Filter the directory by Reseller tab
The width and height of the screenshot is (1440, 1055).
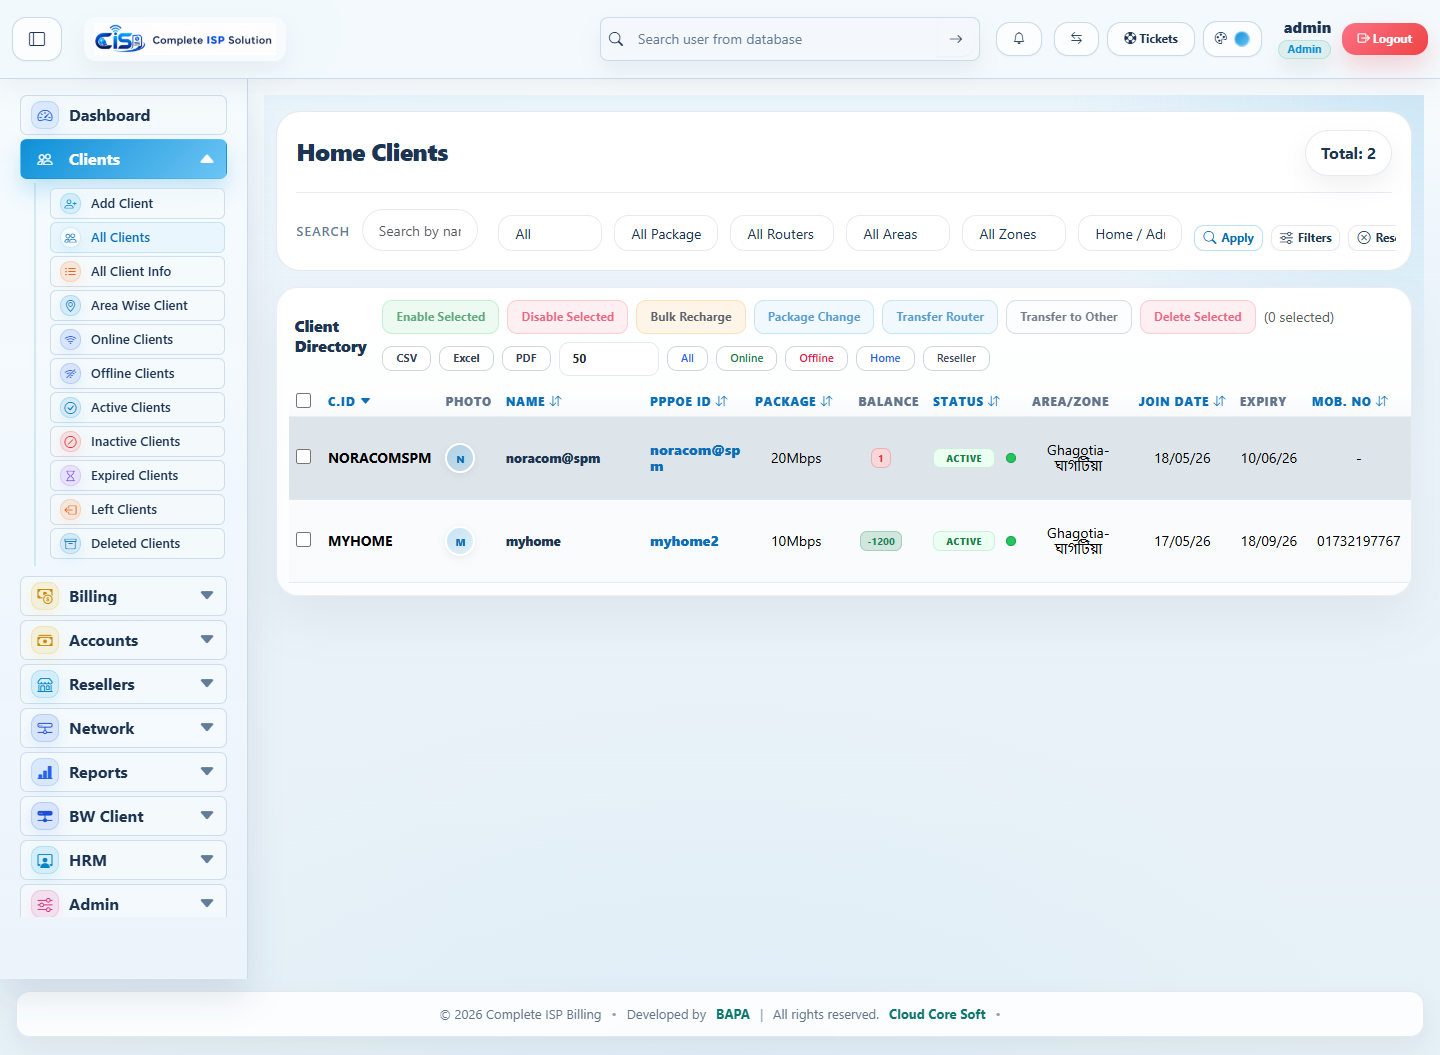coord(956,359)
